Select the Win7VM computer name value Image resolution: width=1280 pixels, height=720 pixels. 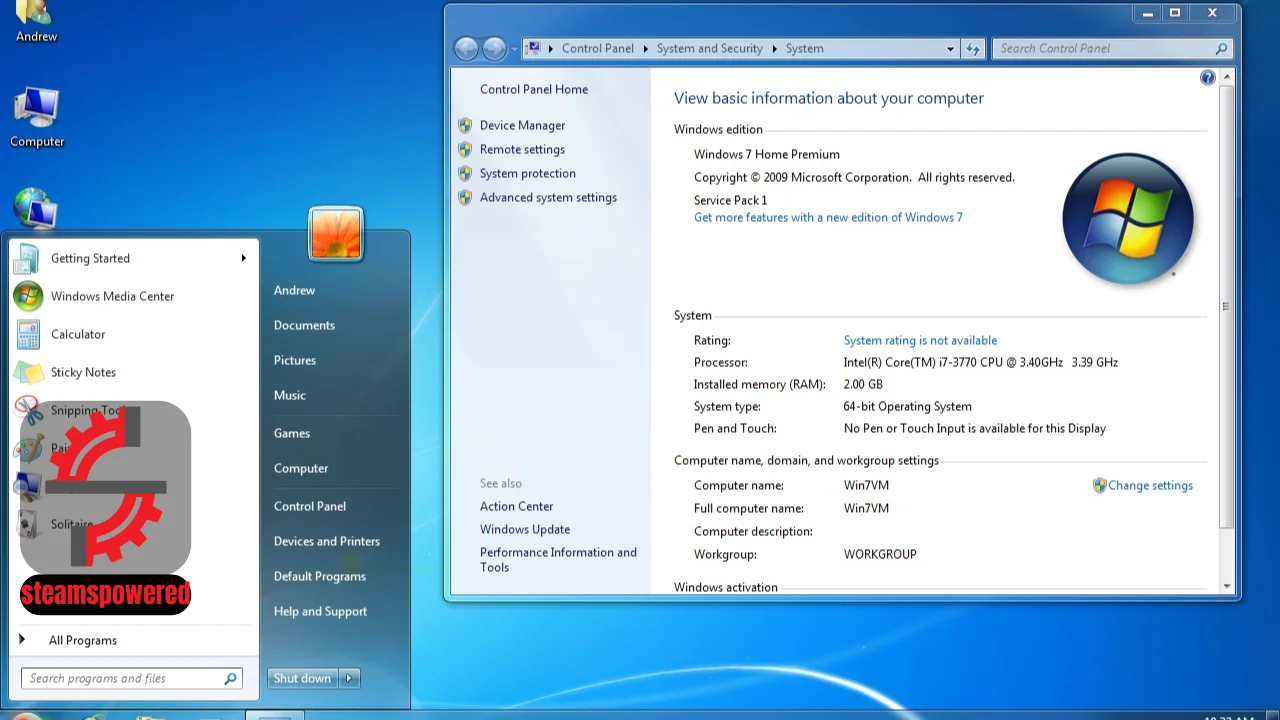[866, 485]
